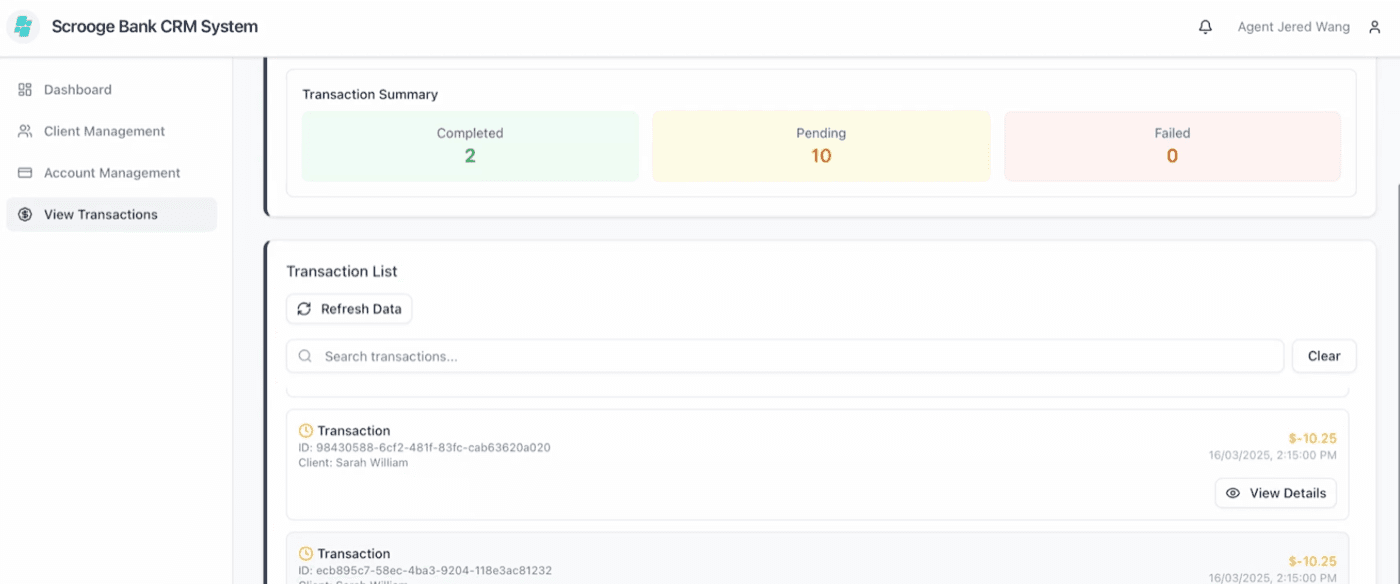This screenshot has width=1400, height=584.
Task: Click the Failed count 0
Action: (1172, 156)
